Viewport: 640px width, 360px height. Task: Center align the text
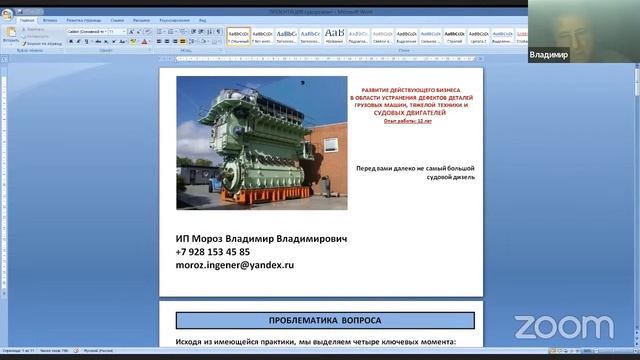pos(167,42)
